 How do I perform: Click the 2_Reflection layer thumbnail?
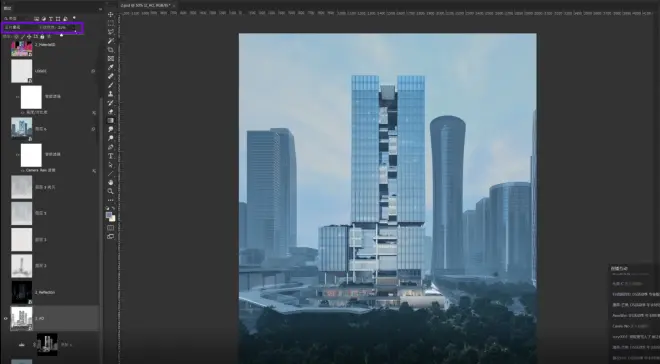[x=21, y=292]
